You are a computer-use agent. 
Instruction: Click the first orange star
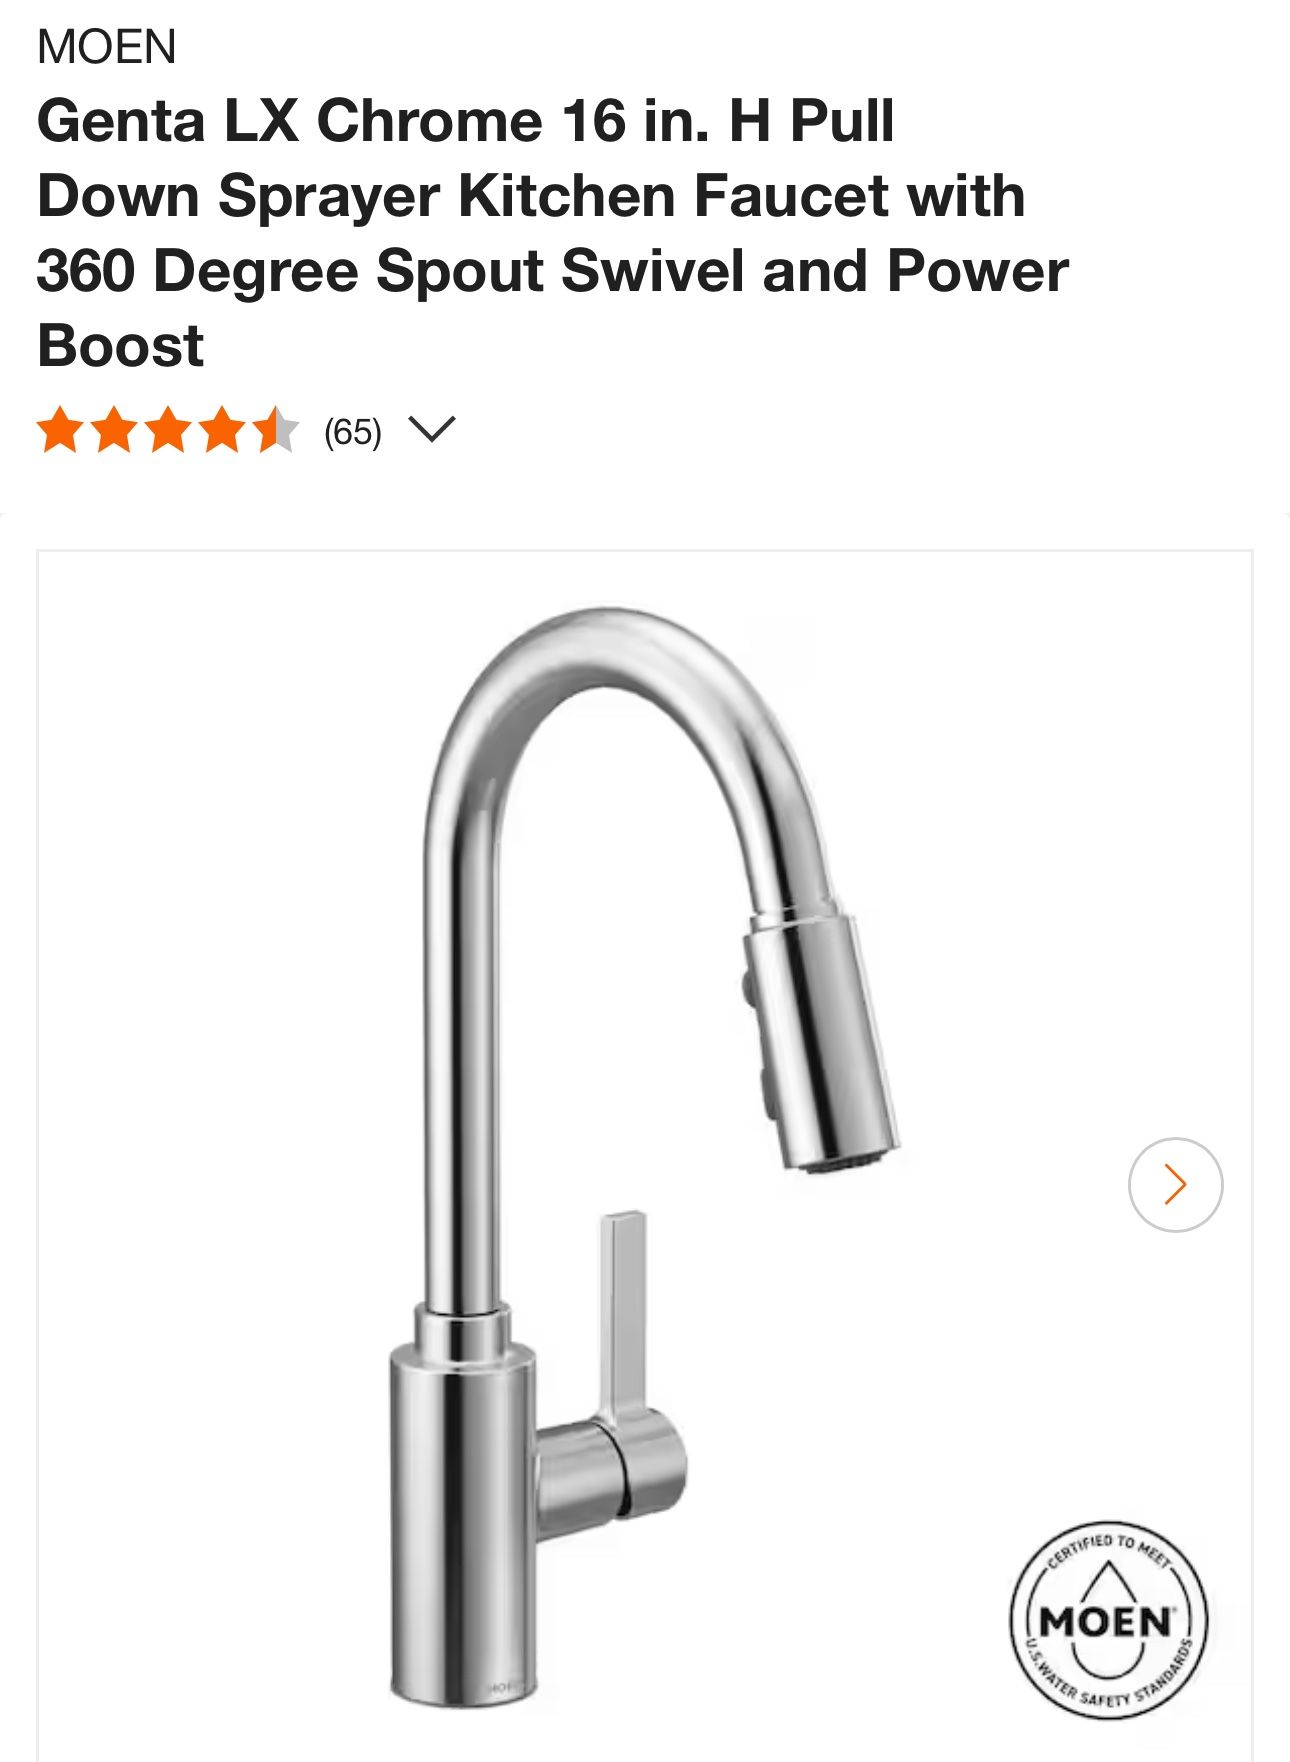(60, 431)
